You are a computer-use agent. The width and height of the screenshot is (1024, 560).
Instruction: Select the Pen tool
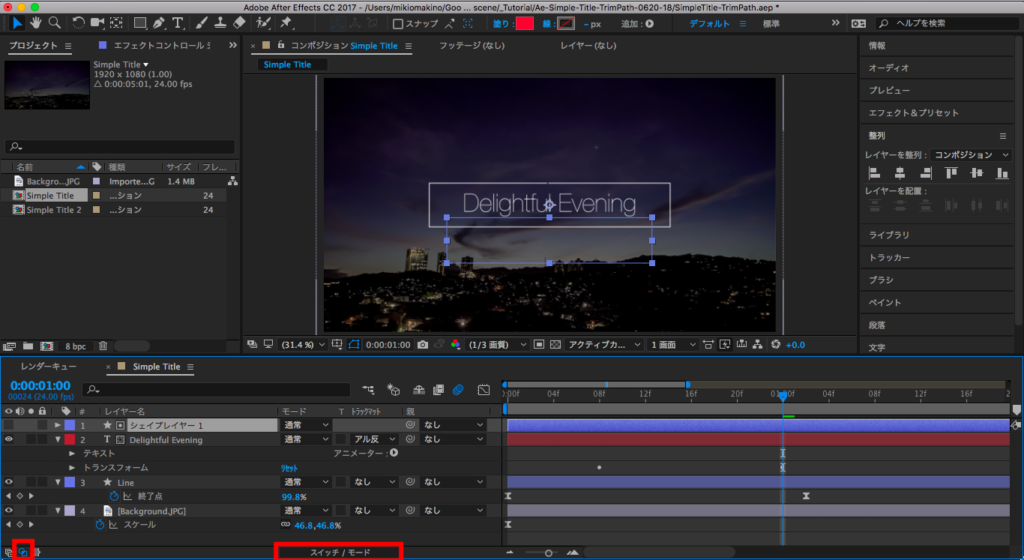pos(159,23)
